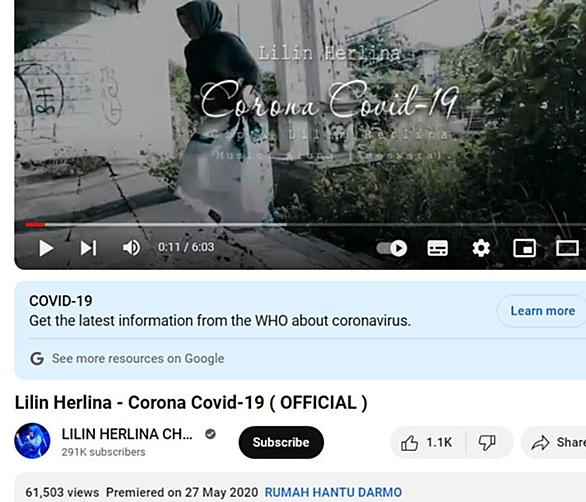Viewport: 586px width, 502px height.
Task: Like the video with 1.1K likes
Action: point(428,443)
